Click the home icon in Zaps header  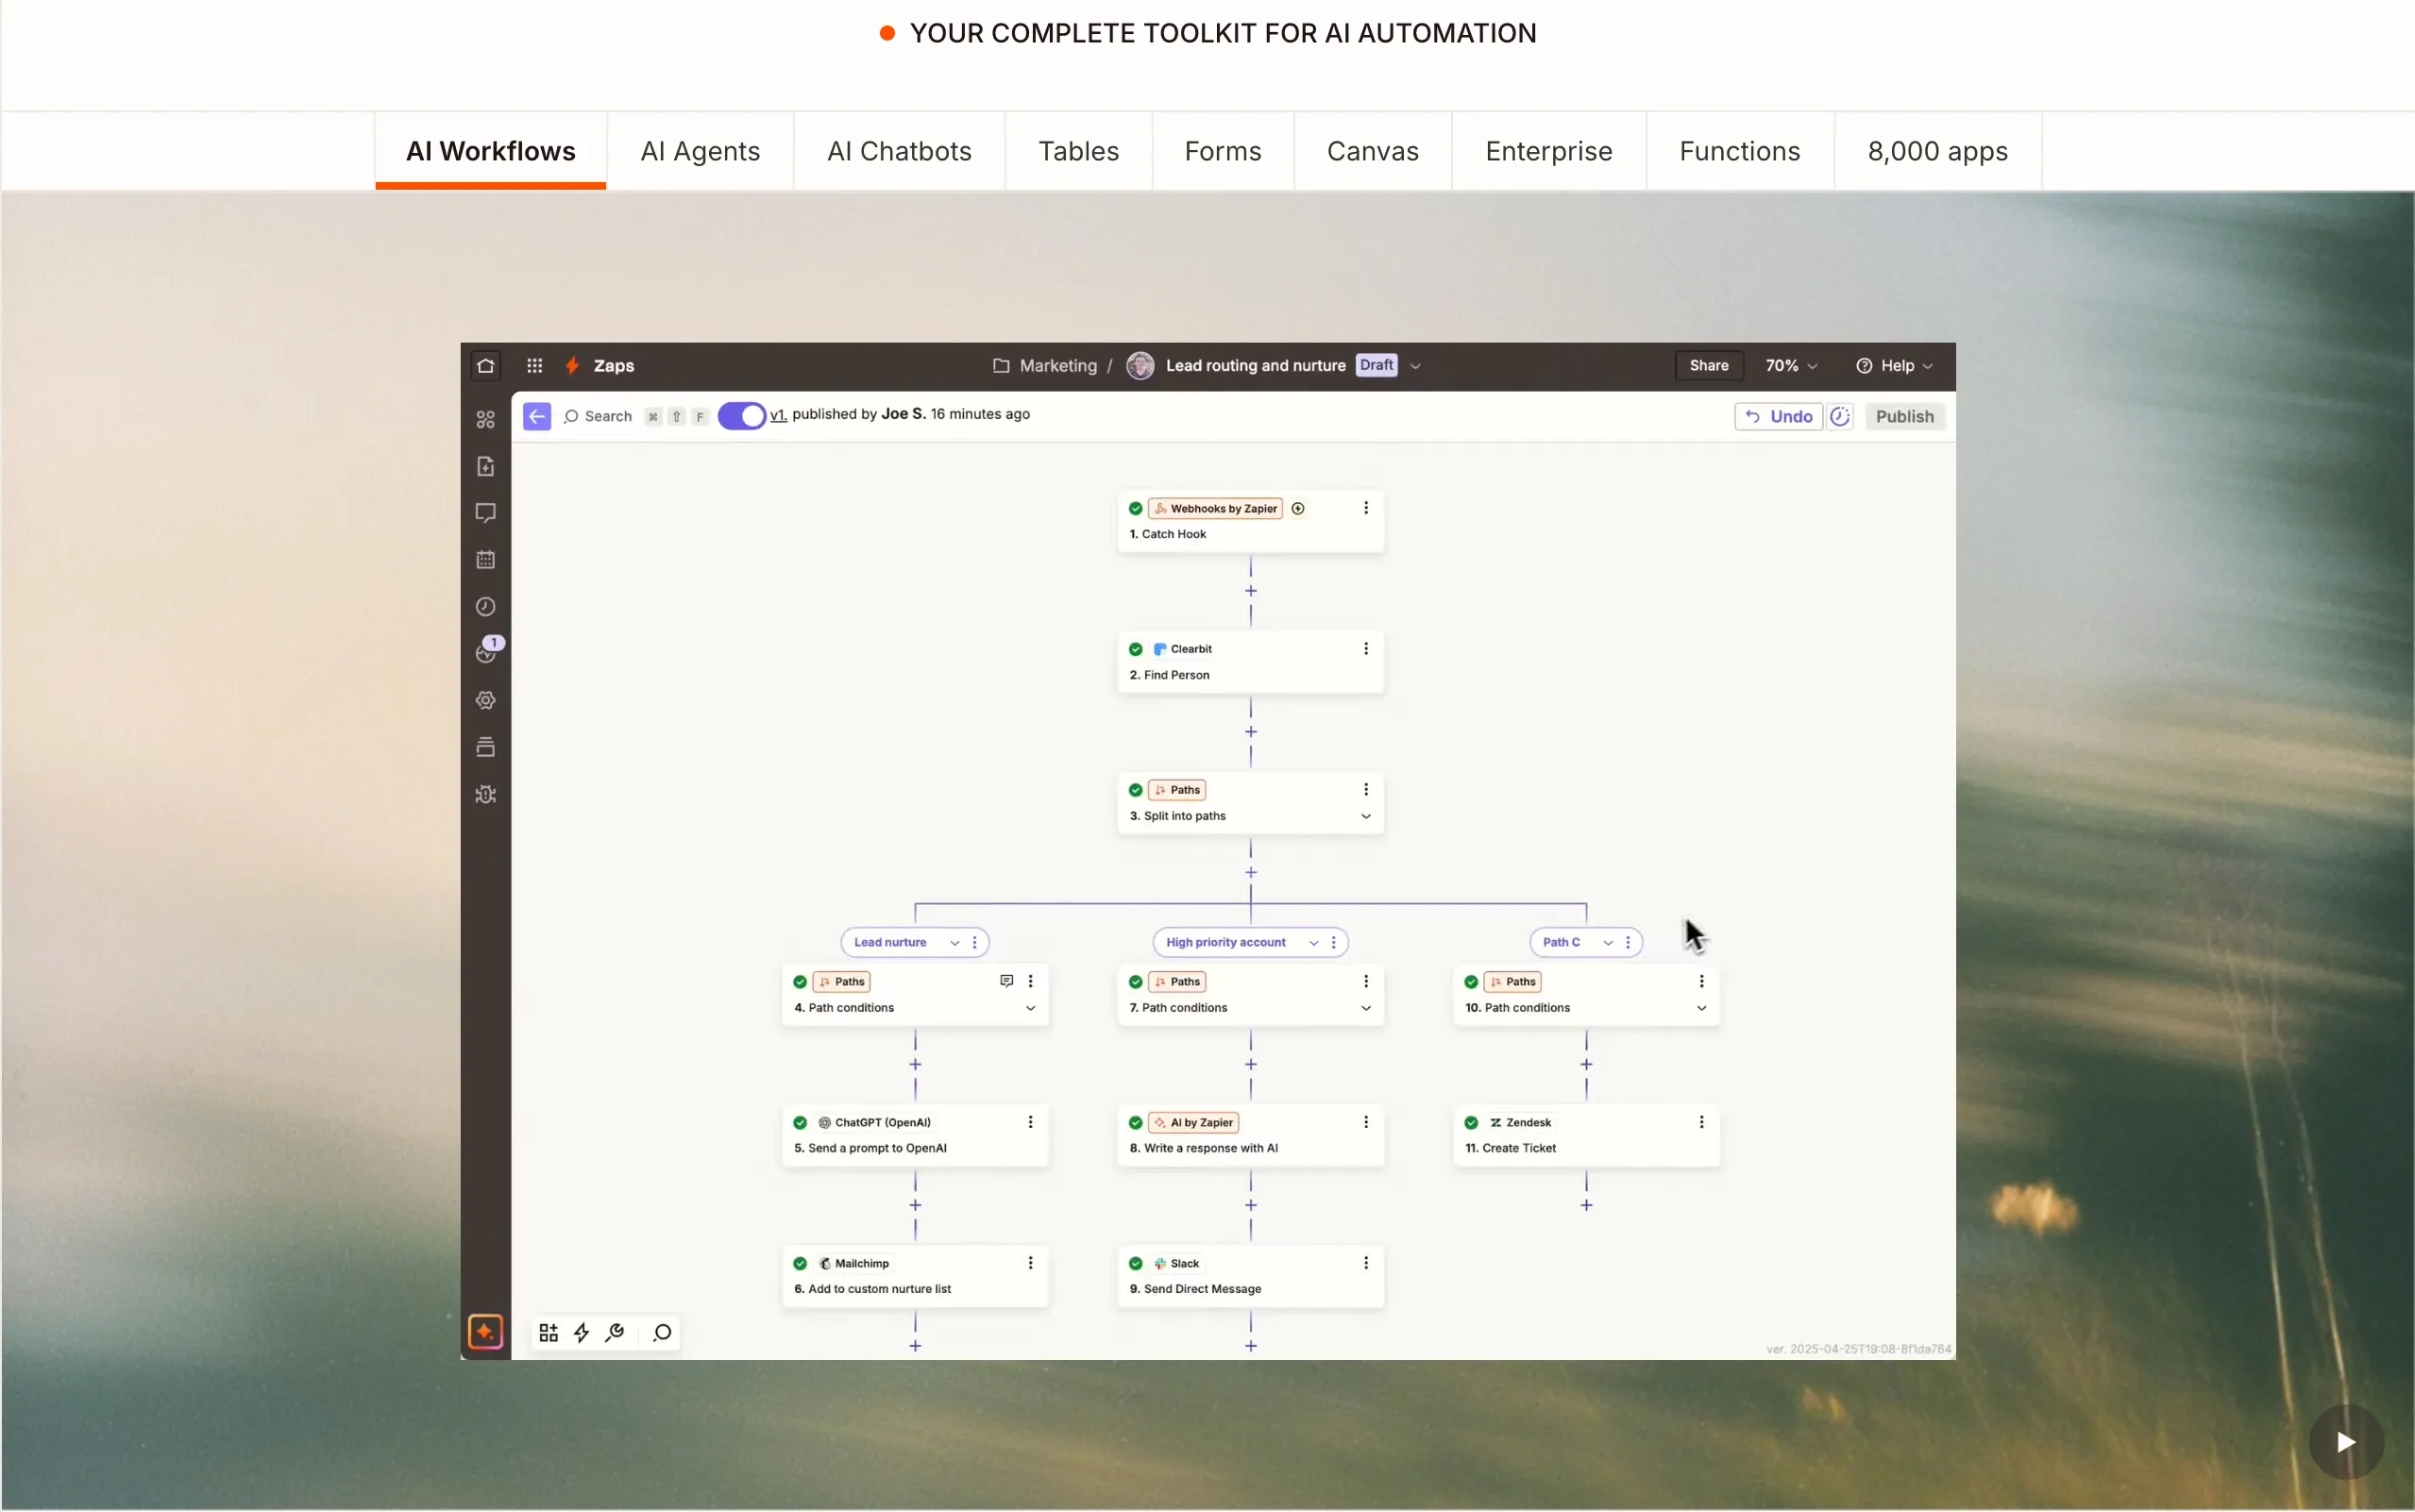point(485,366)
